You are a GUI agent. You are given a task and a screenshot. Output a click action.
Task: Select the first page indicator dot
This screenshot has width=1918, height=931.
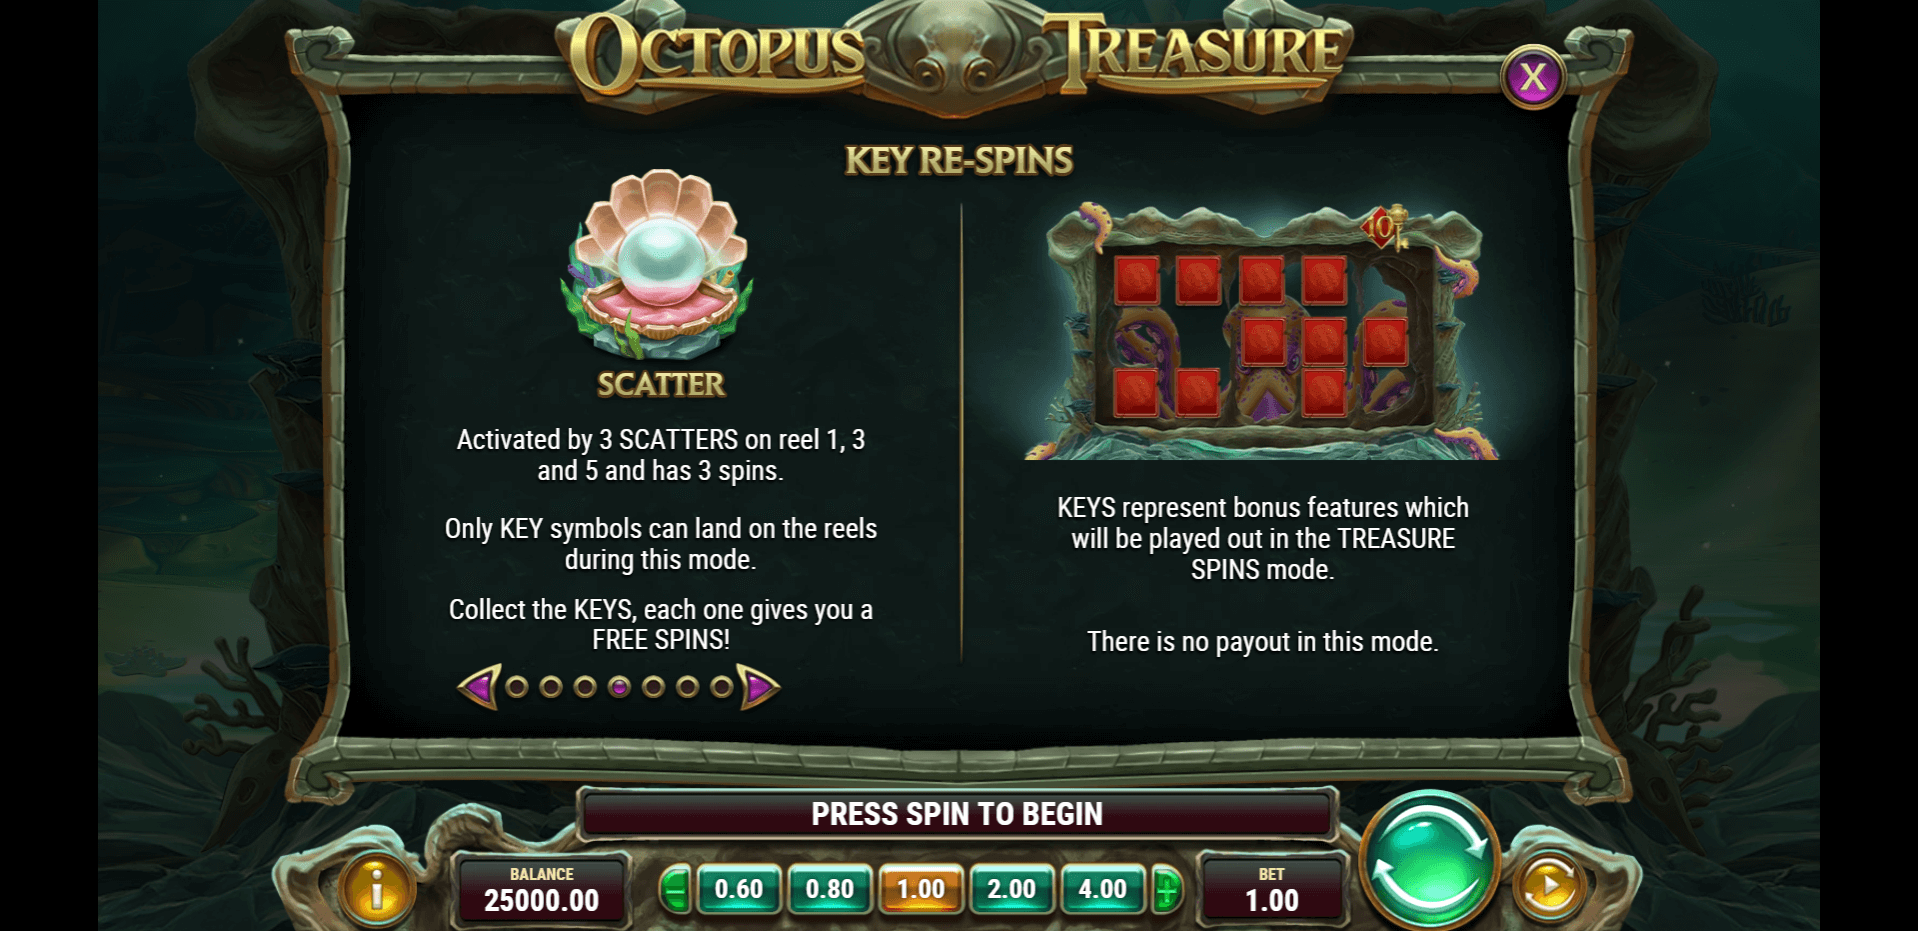pyautogui.click(x=517, y=687)
